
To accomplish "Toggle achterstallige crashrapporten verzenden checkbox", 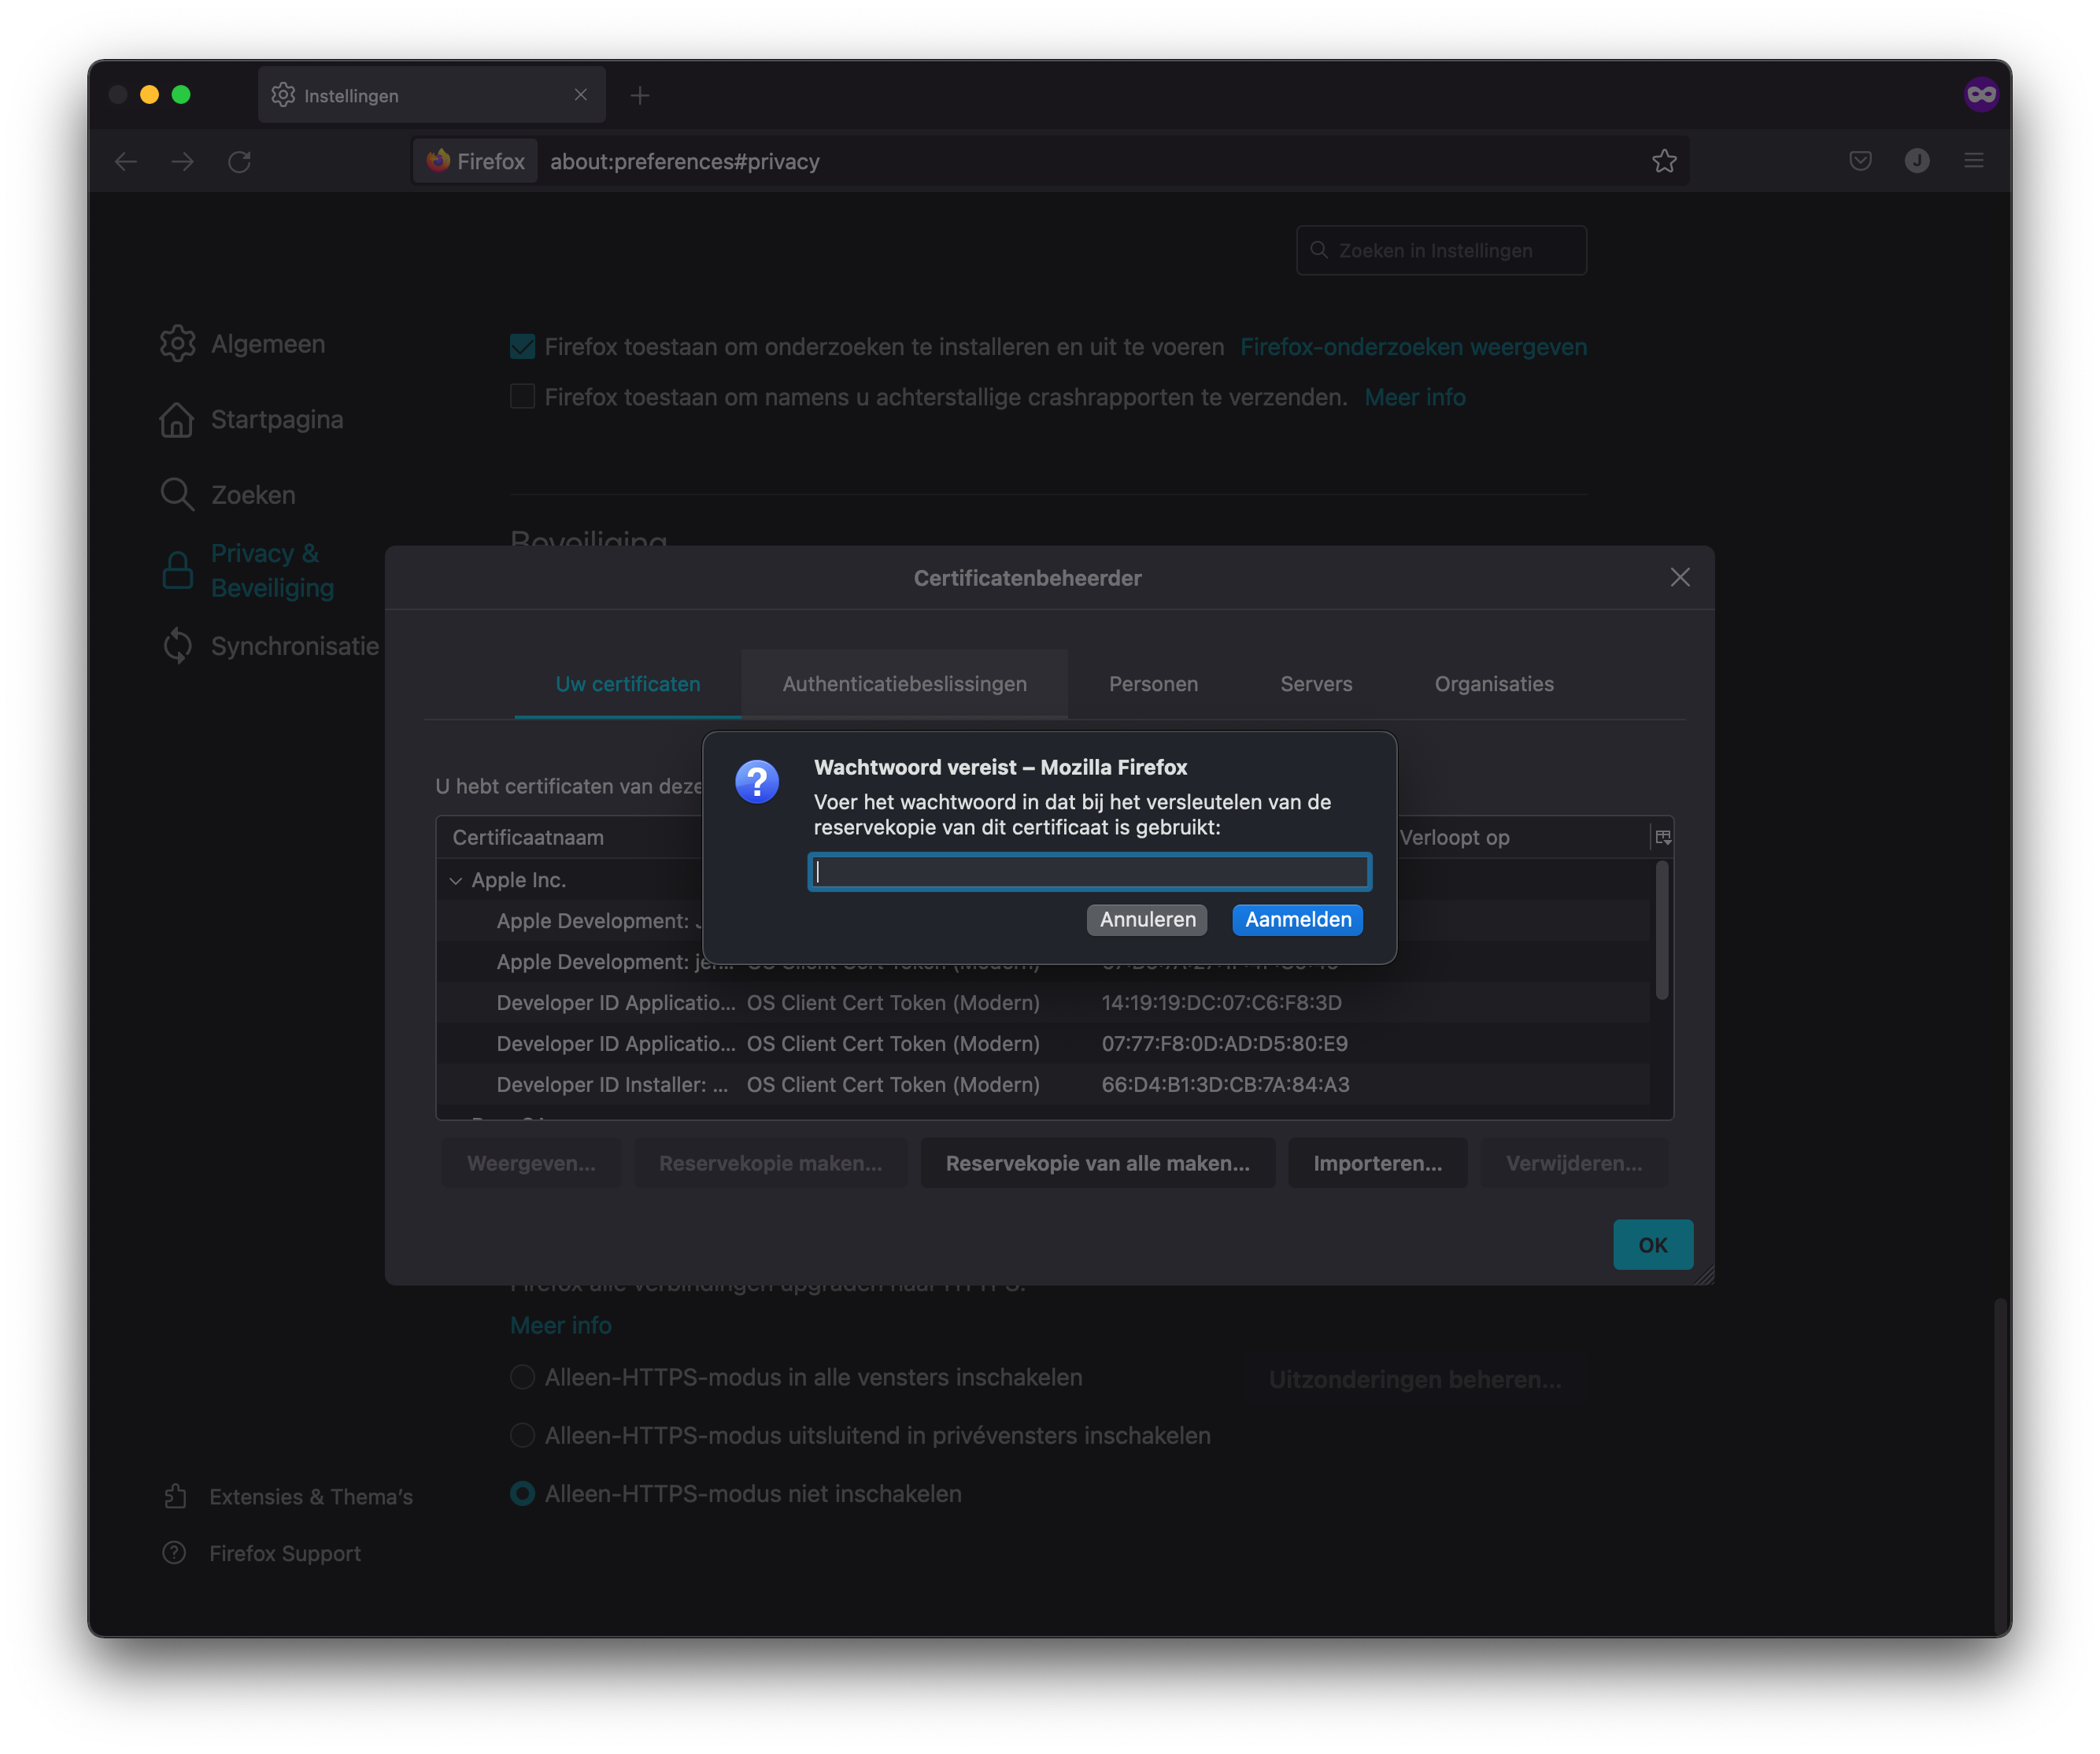I will tap(522, 397).
